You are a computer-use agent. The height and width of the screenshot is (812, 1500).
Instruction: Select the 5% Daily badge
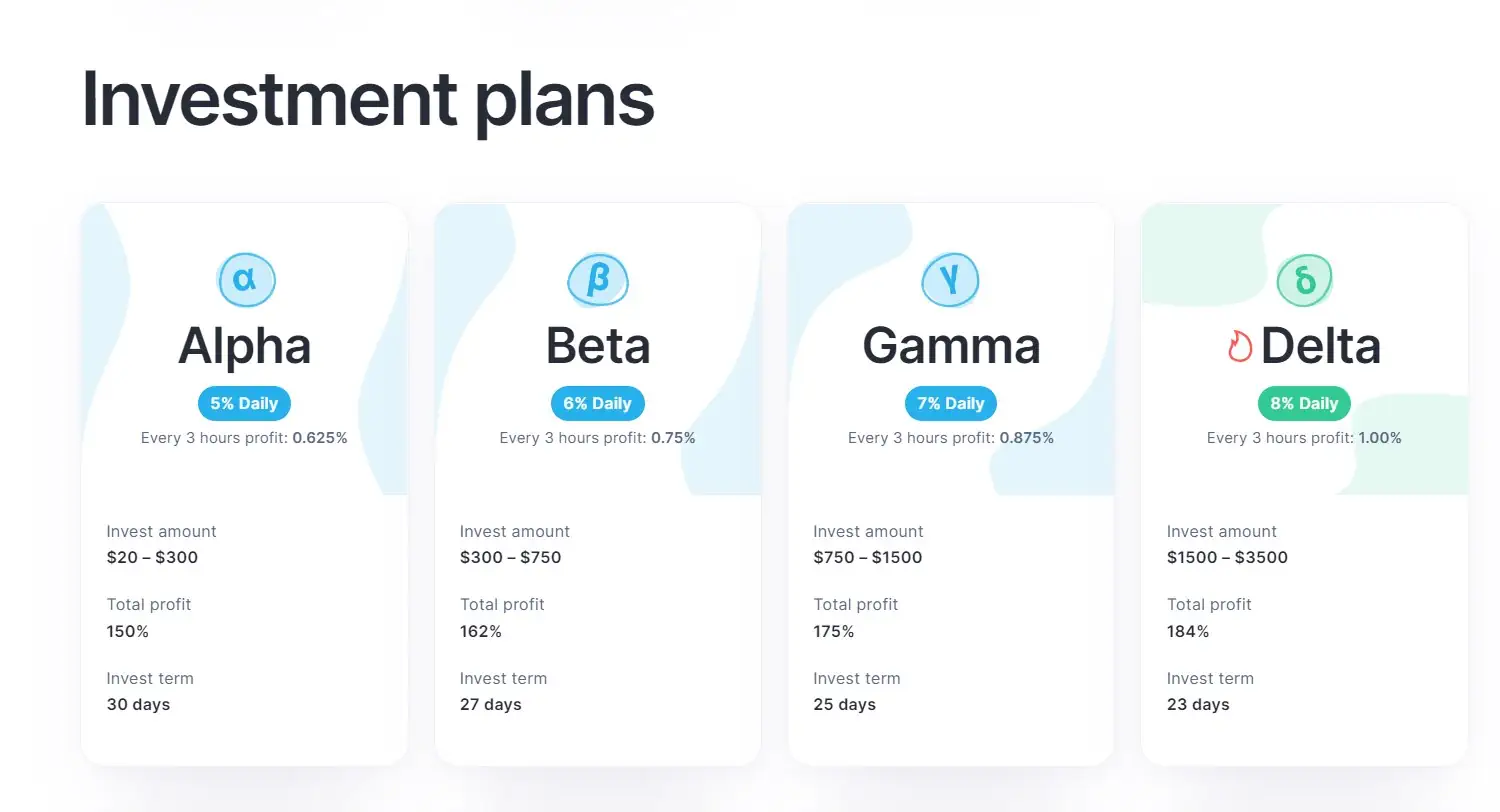point(244,404)
